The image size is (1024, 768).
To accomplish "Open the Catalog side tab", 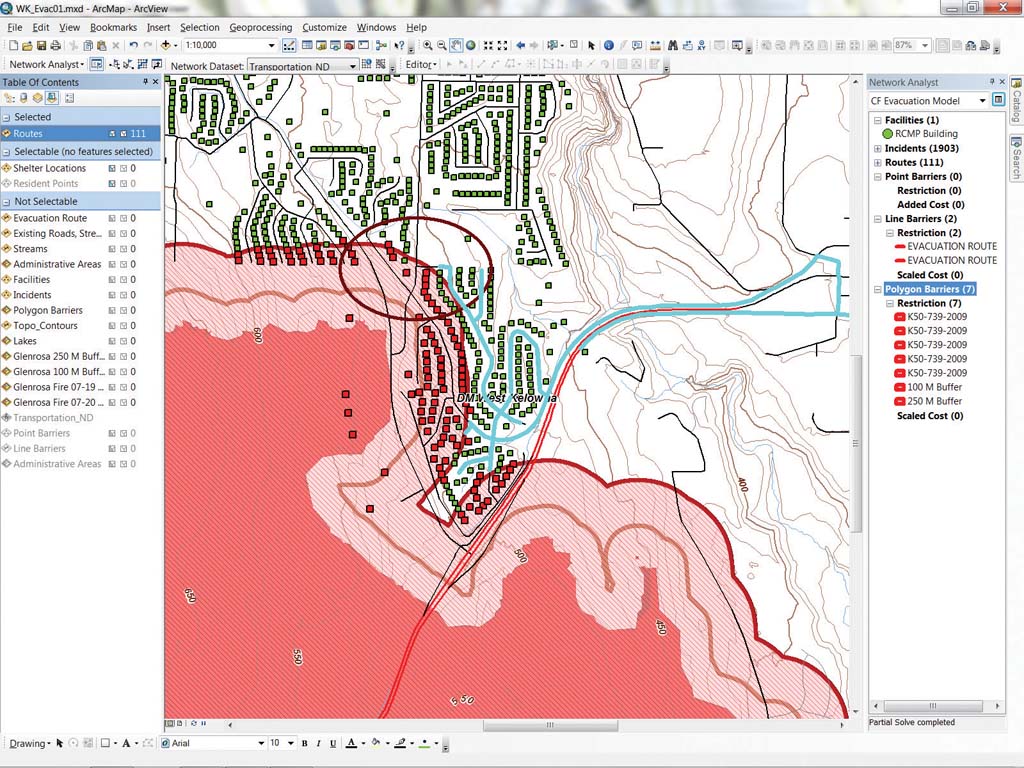I will click(1016, 101).
